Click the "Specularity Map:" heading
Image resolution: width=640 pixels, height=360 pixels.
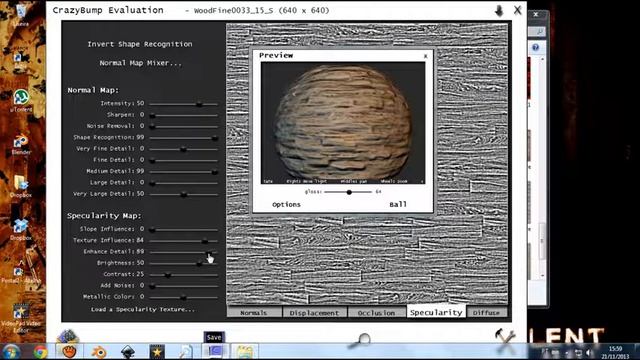tap(104, 216)
